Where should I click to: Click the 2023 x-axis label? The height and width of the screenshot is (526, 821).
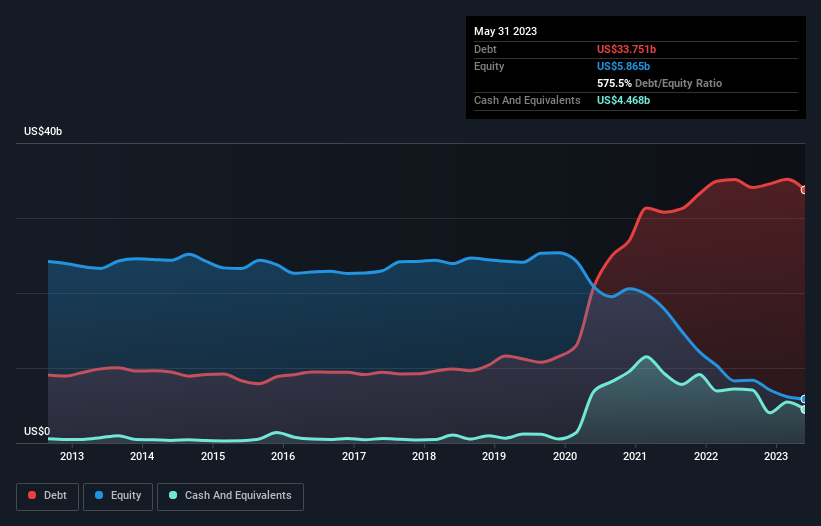click(x=776, y=456)
